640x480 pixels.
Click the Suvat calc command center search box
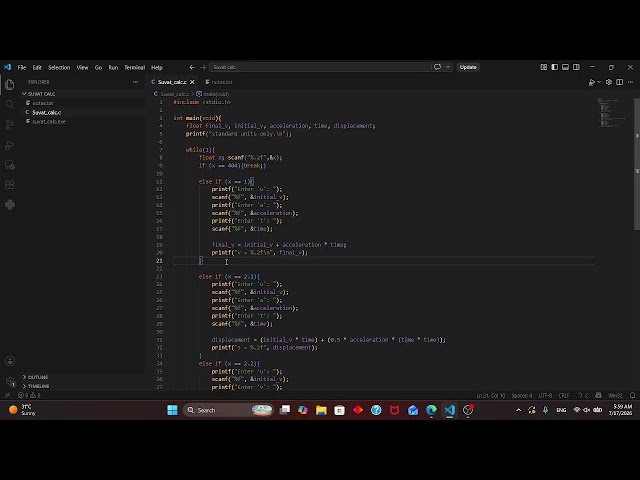point(320,67)
